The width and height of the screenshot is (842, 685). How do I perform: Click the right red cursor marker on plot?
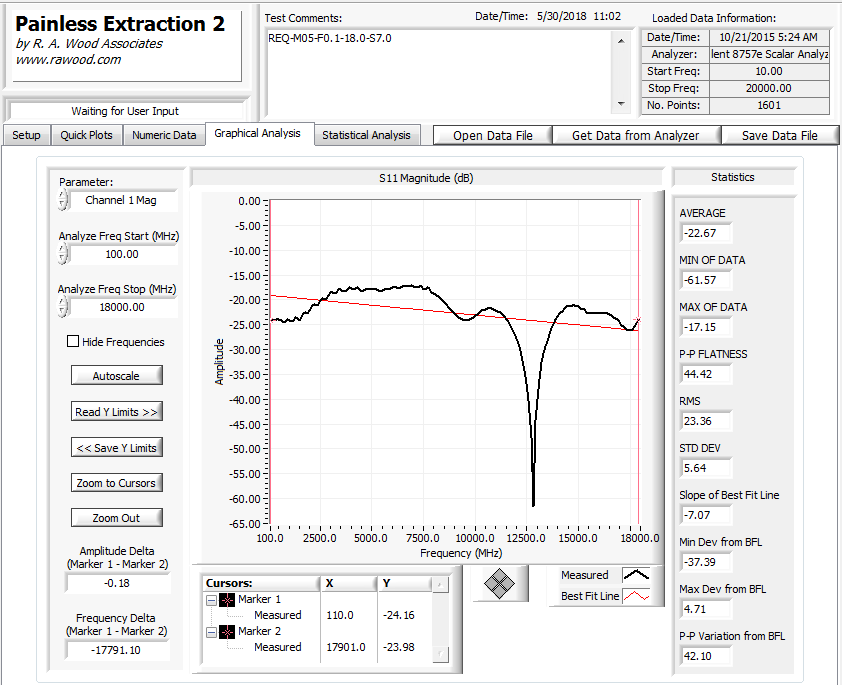pos(637,321)
